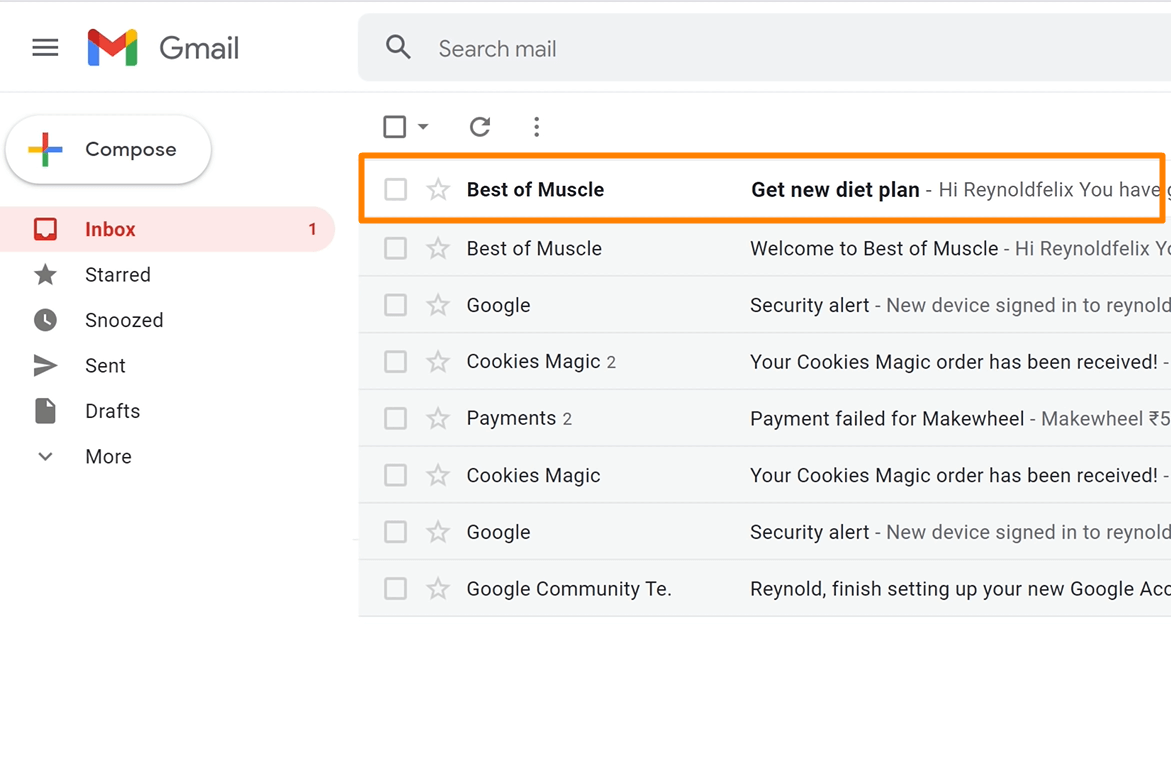Open the three-dot More options menu
The height and width of the screenshot is (770, 1171).
[x=537, y=127]
